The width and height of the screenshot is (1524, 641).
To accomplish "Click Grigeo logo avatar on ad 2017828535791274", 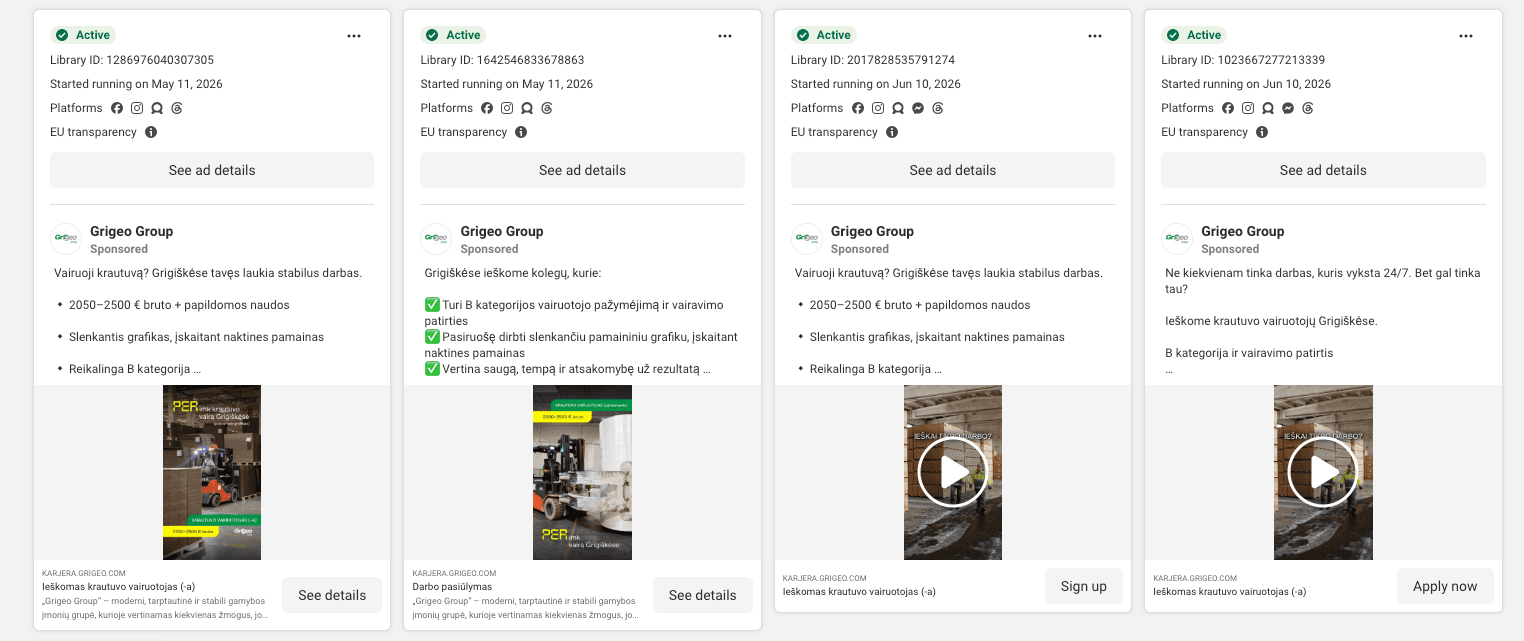I will click(x=807, y=239).
